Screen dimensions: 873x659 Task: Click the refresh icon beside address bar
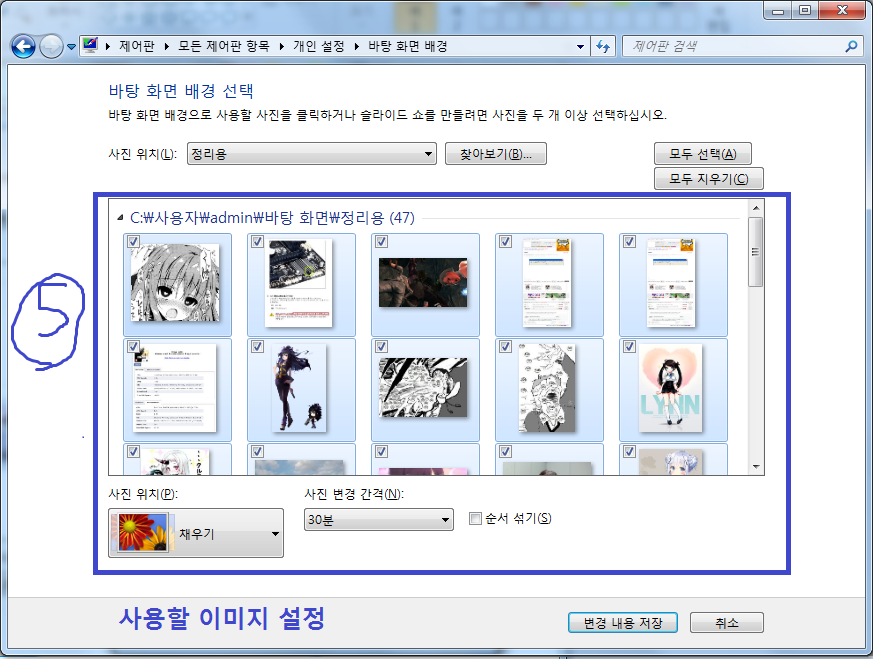pos(604,46)
